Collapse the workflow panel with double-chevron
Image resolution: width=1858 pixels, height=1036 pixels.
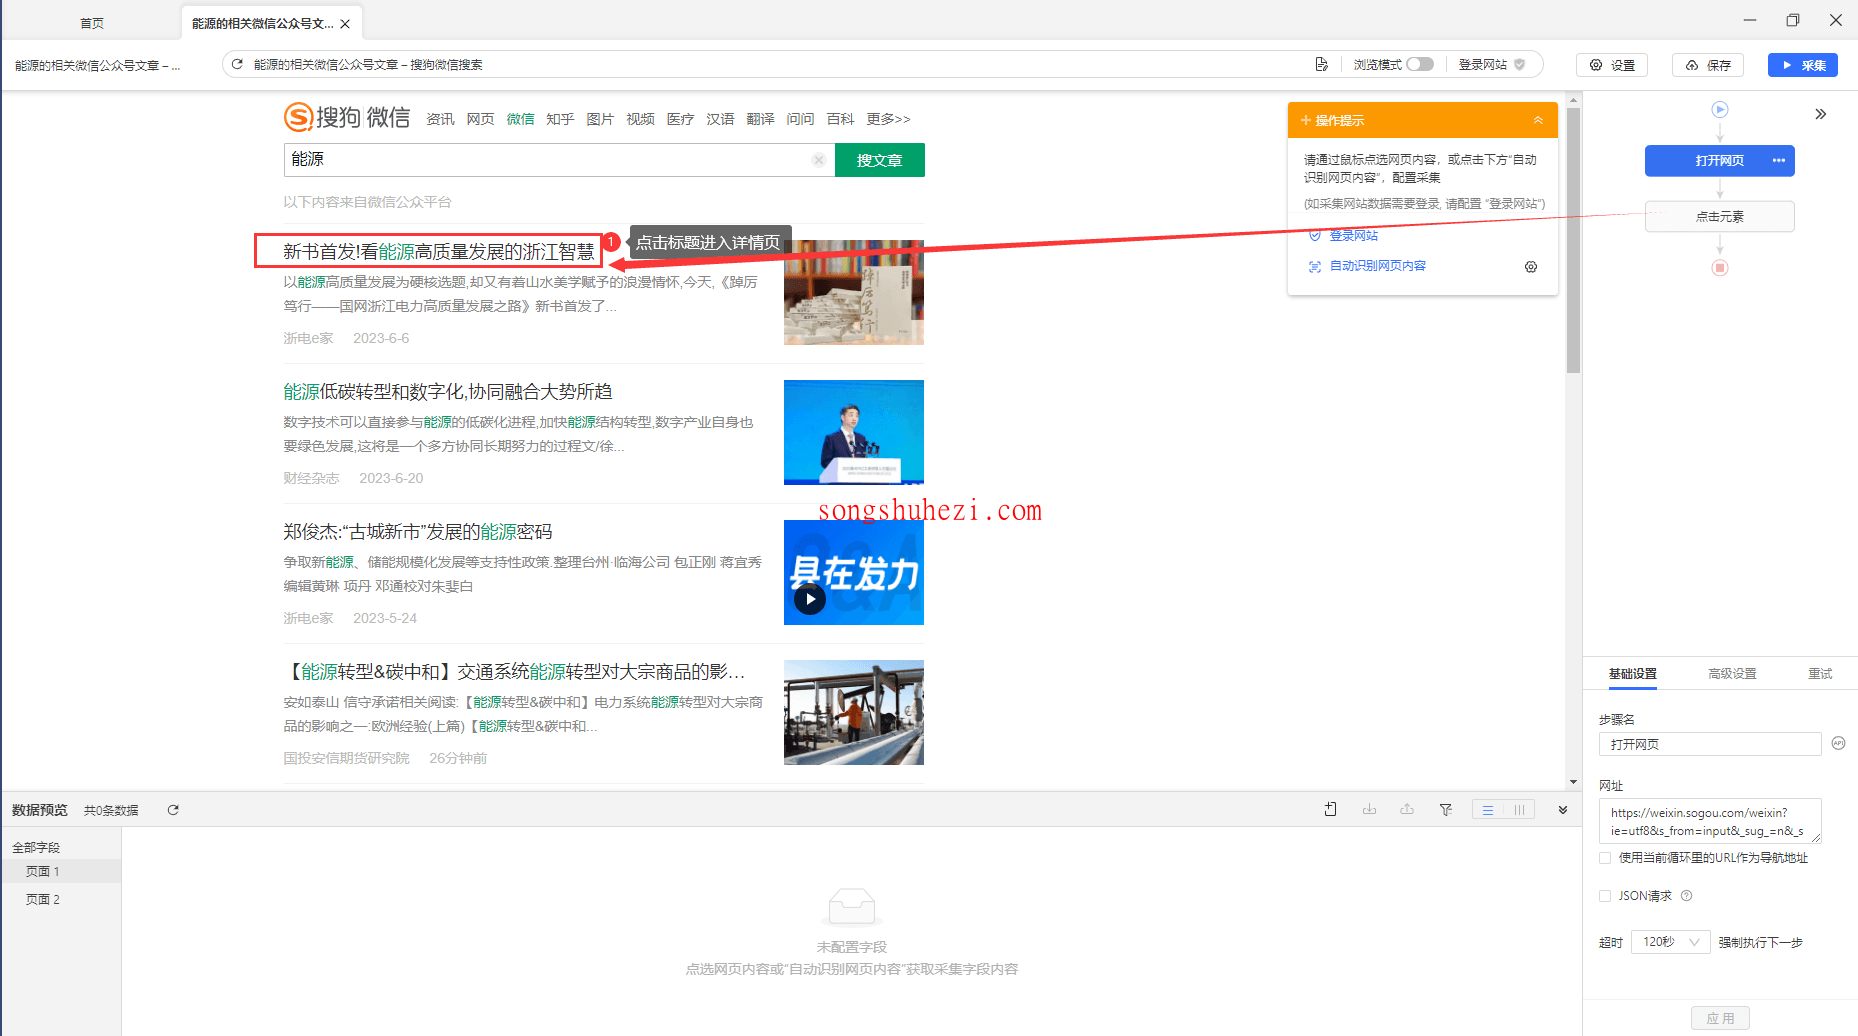pos(1820,114)
